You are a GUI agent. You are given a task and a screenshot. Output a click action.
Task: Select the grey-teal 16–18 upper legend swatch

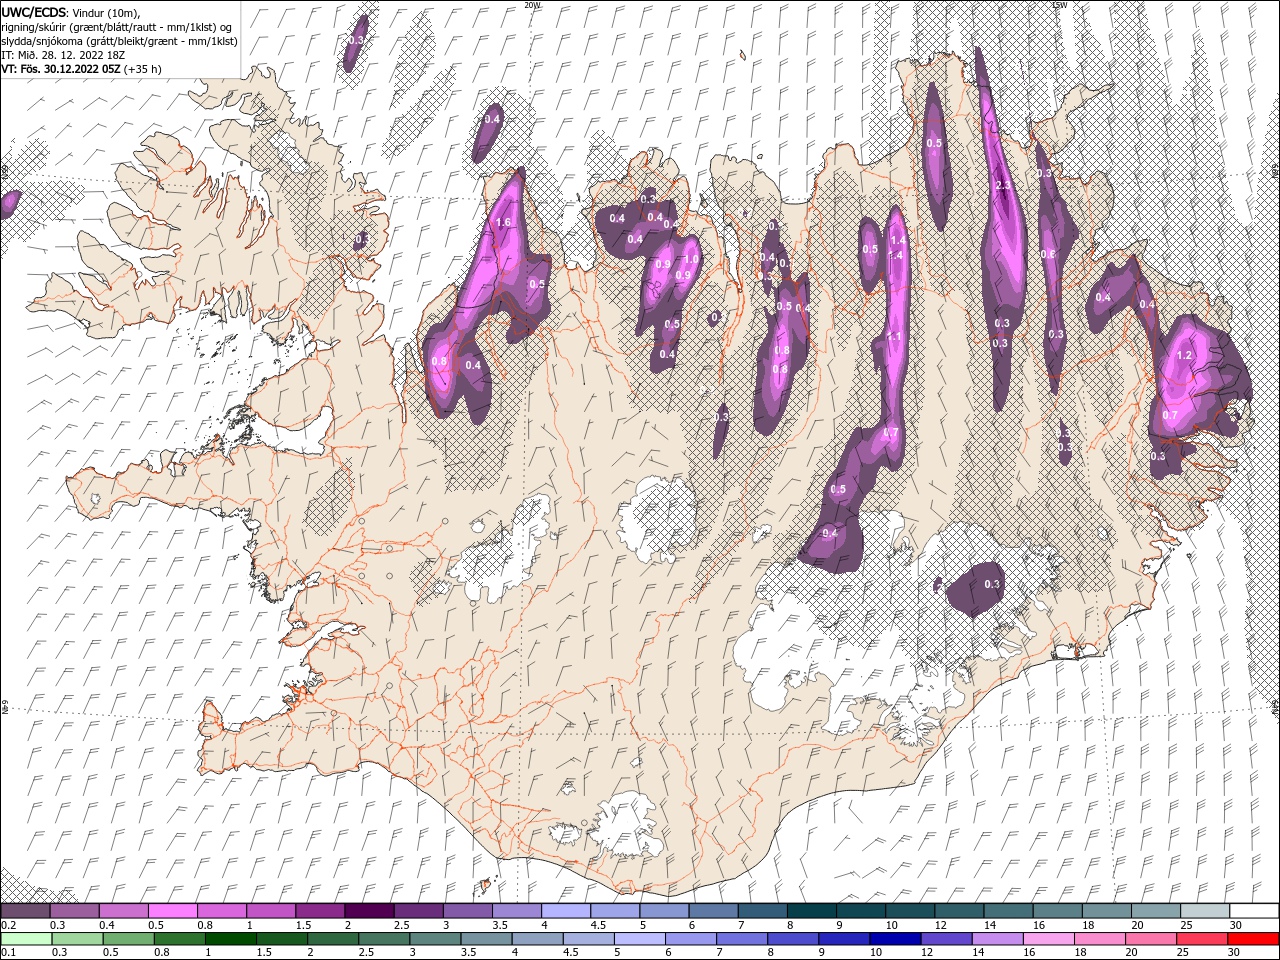coord(1057,910)
